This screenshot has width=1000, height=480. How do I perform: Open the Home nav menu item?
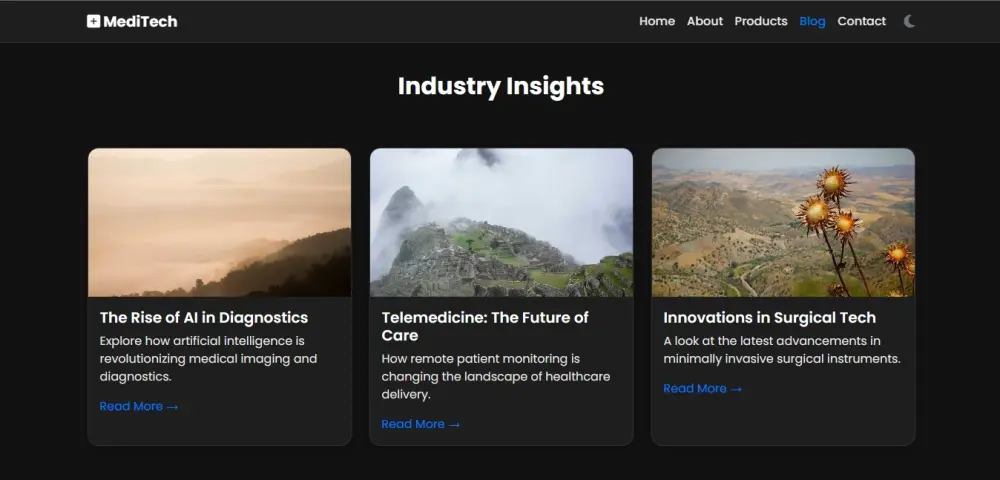657,21
